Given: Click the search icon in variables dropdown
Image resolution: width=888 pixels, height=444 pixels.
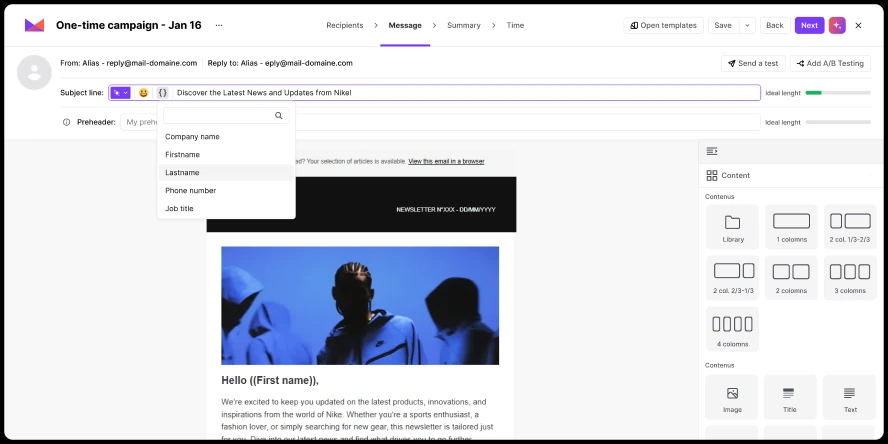Looking at the screenshot, I should [279, 116].
